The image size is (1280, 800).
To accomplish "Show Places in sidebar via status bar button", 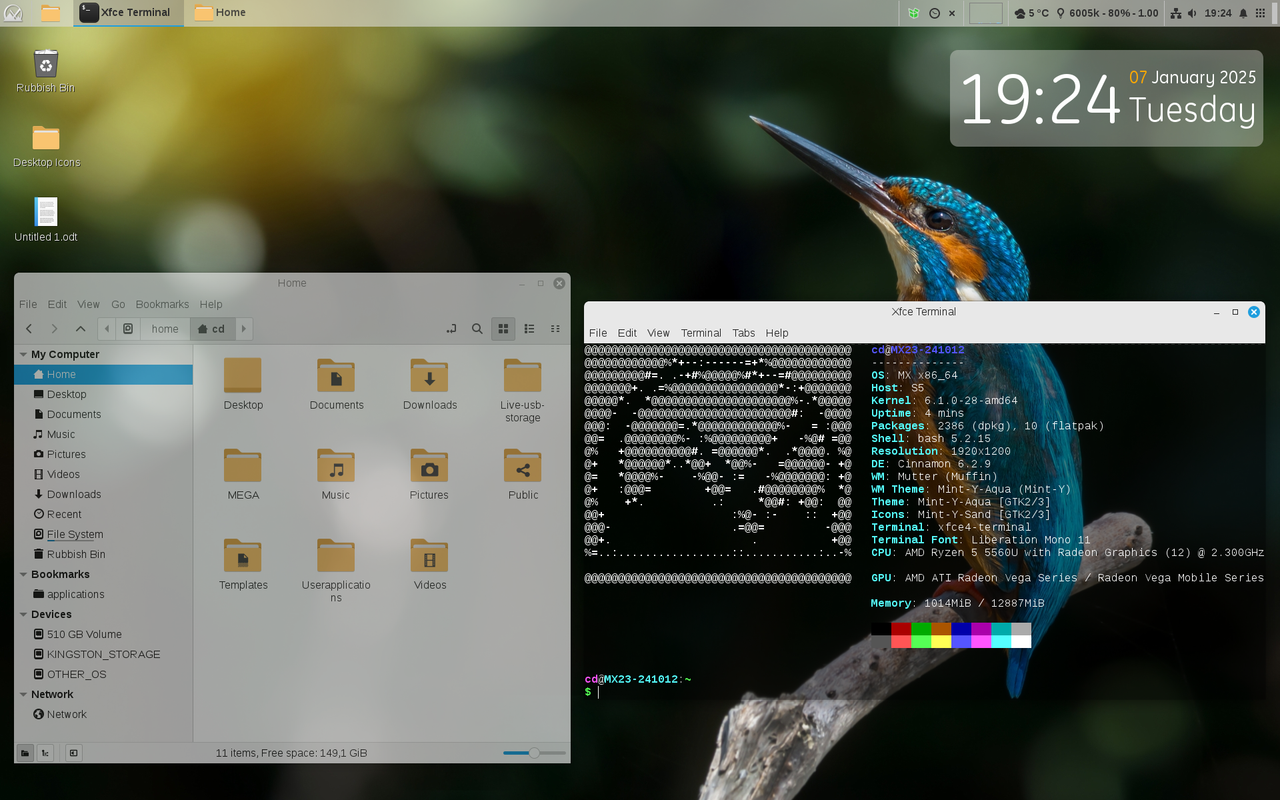I will (x=25, y=753).
